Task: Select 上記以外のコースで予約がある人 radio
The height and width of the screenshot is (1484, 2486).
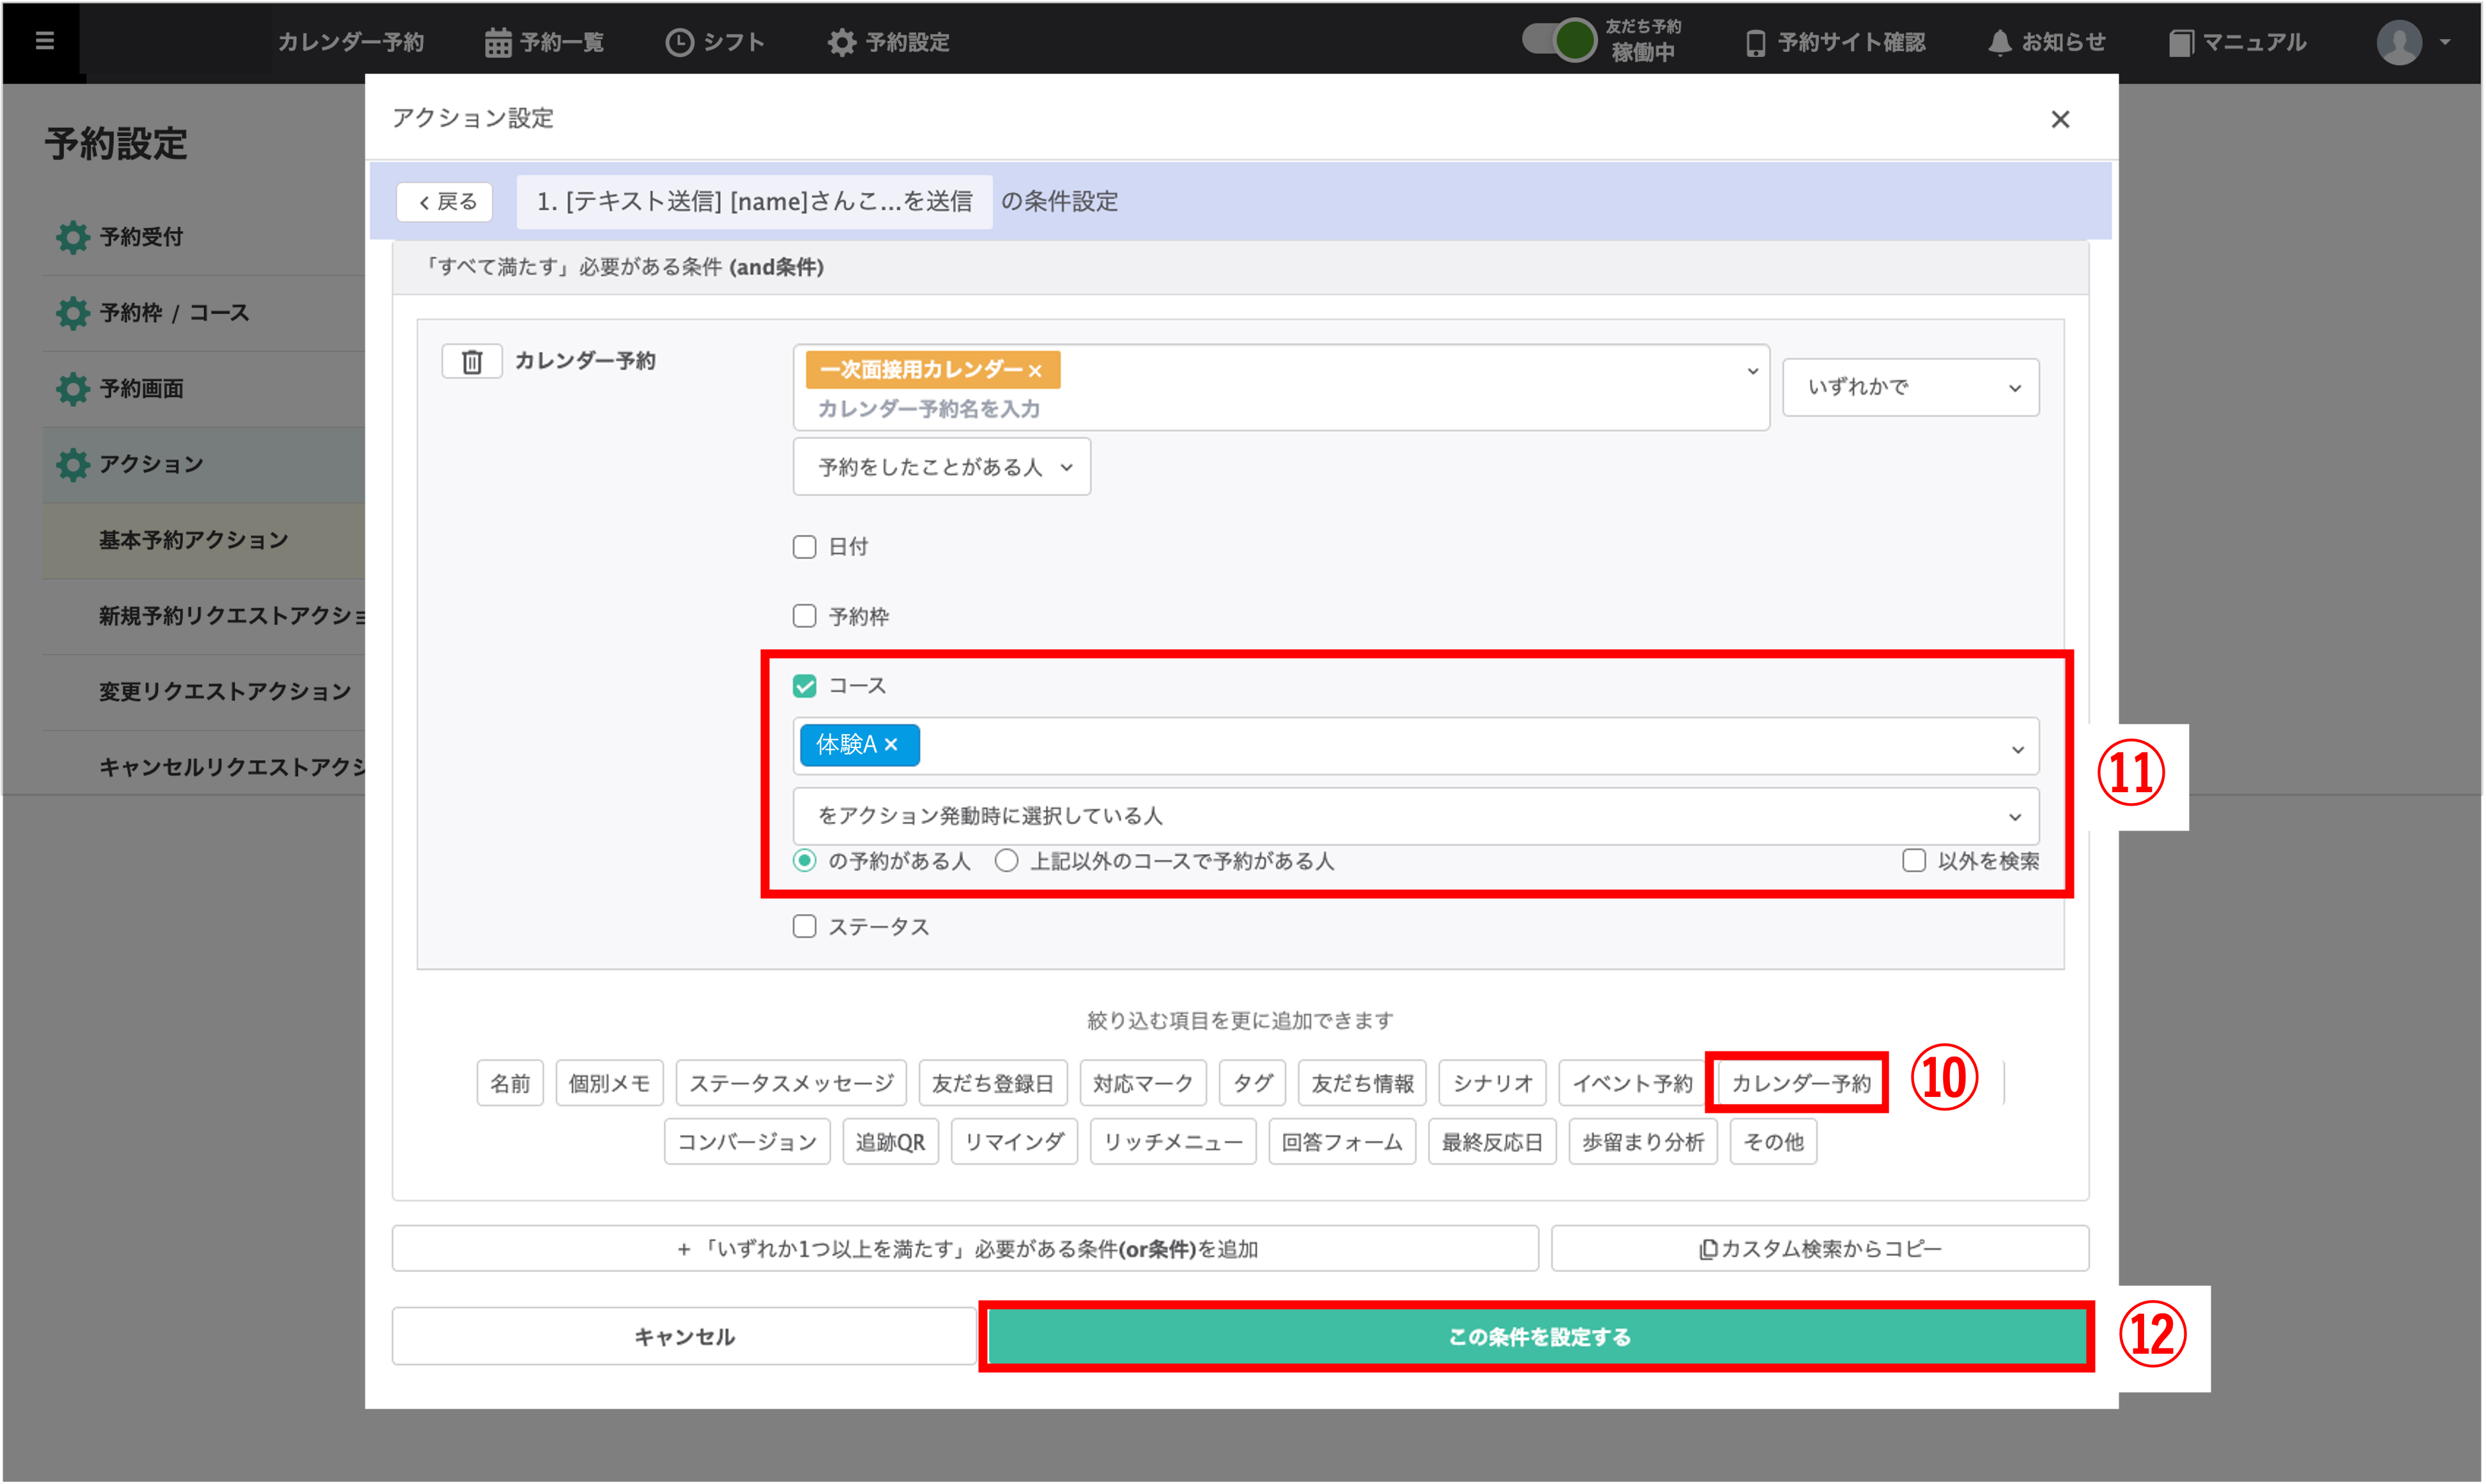Action: tap(1006, 861)
